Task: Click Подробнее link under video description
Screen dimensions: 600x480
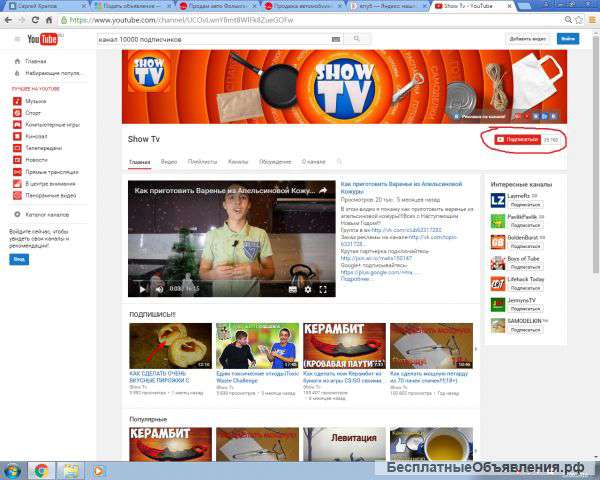Action: point(355,279)
